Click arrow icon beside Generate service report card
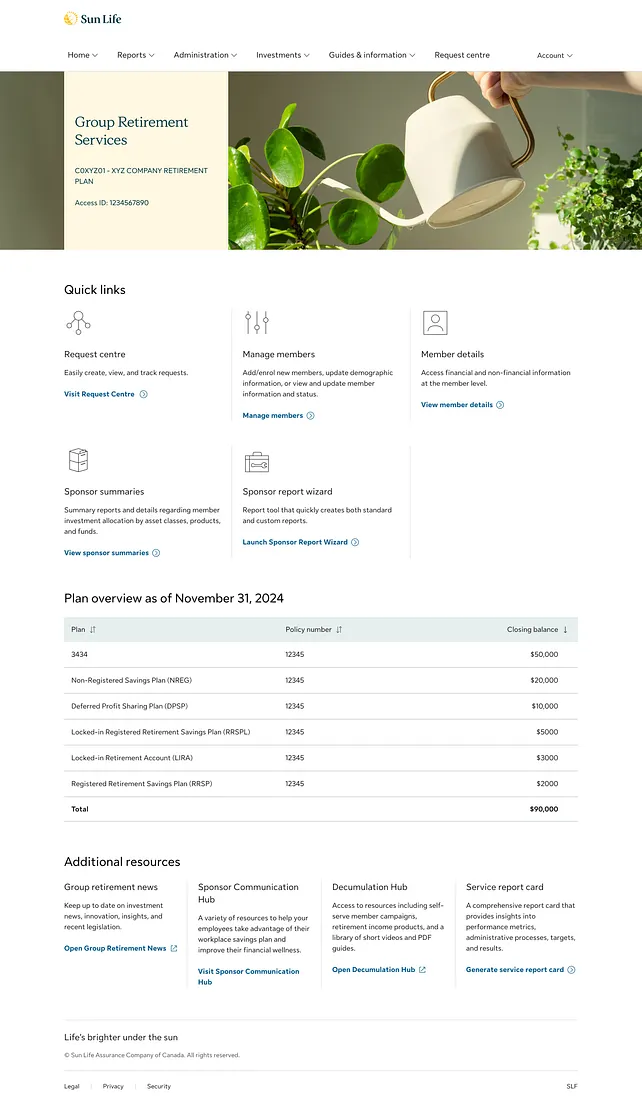Viewport: 642px width, 1109px height. (x=571, y=970)
